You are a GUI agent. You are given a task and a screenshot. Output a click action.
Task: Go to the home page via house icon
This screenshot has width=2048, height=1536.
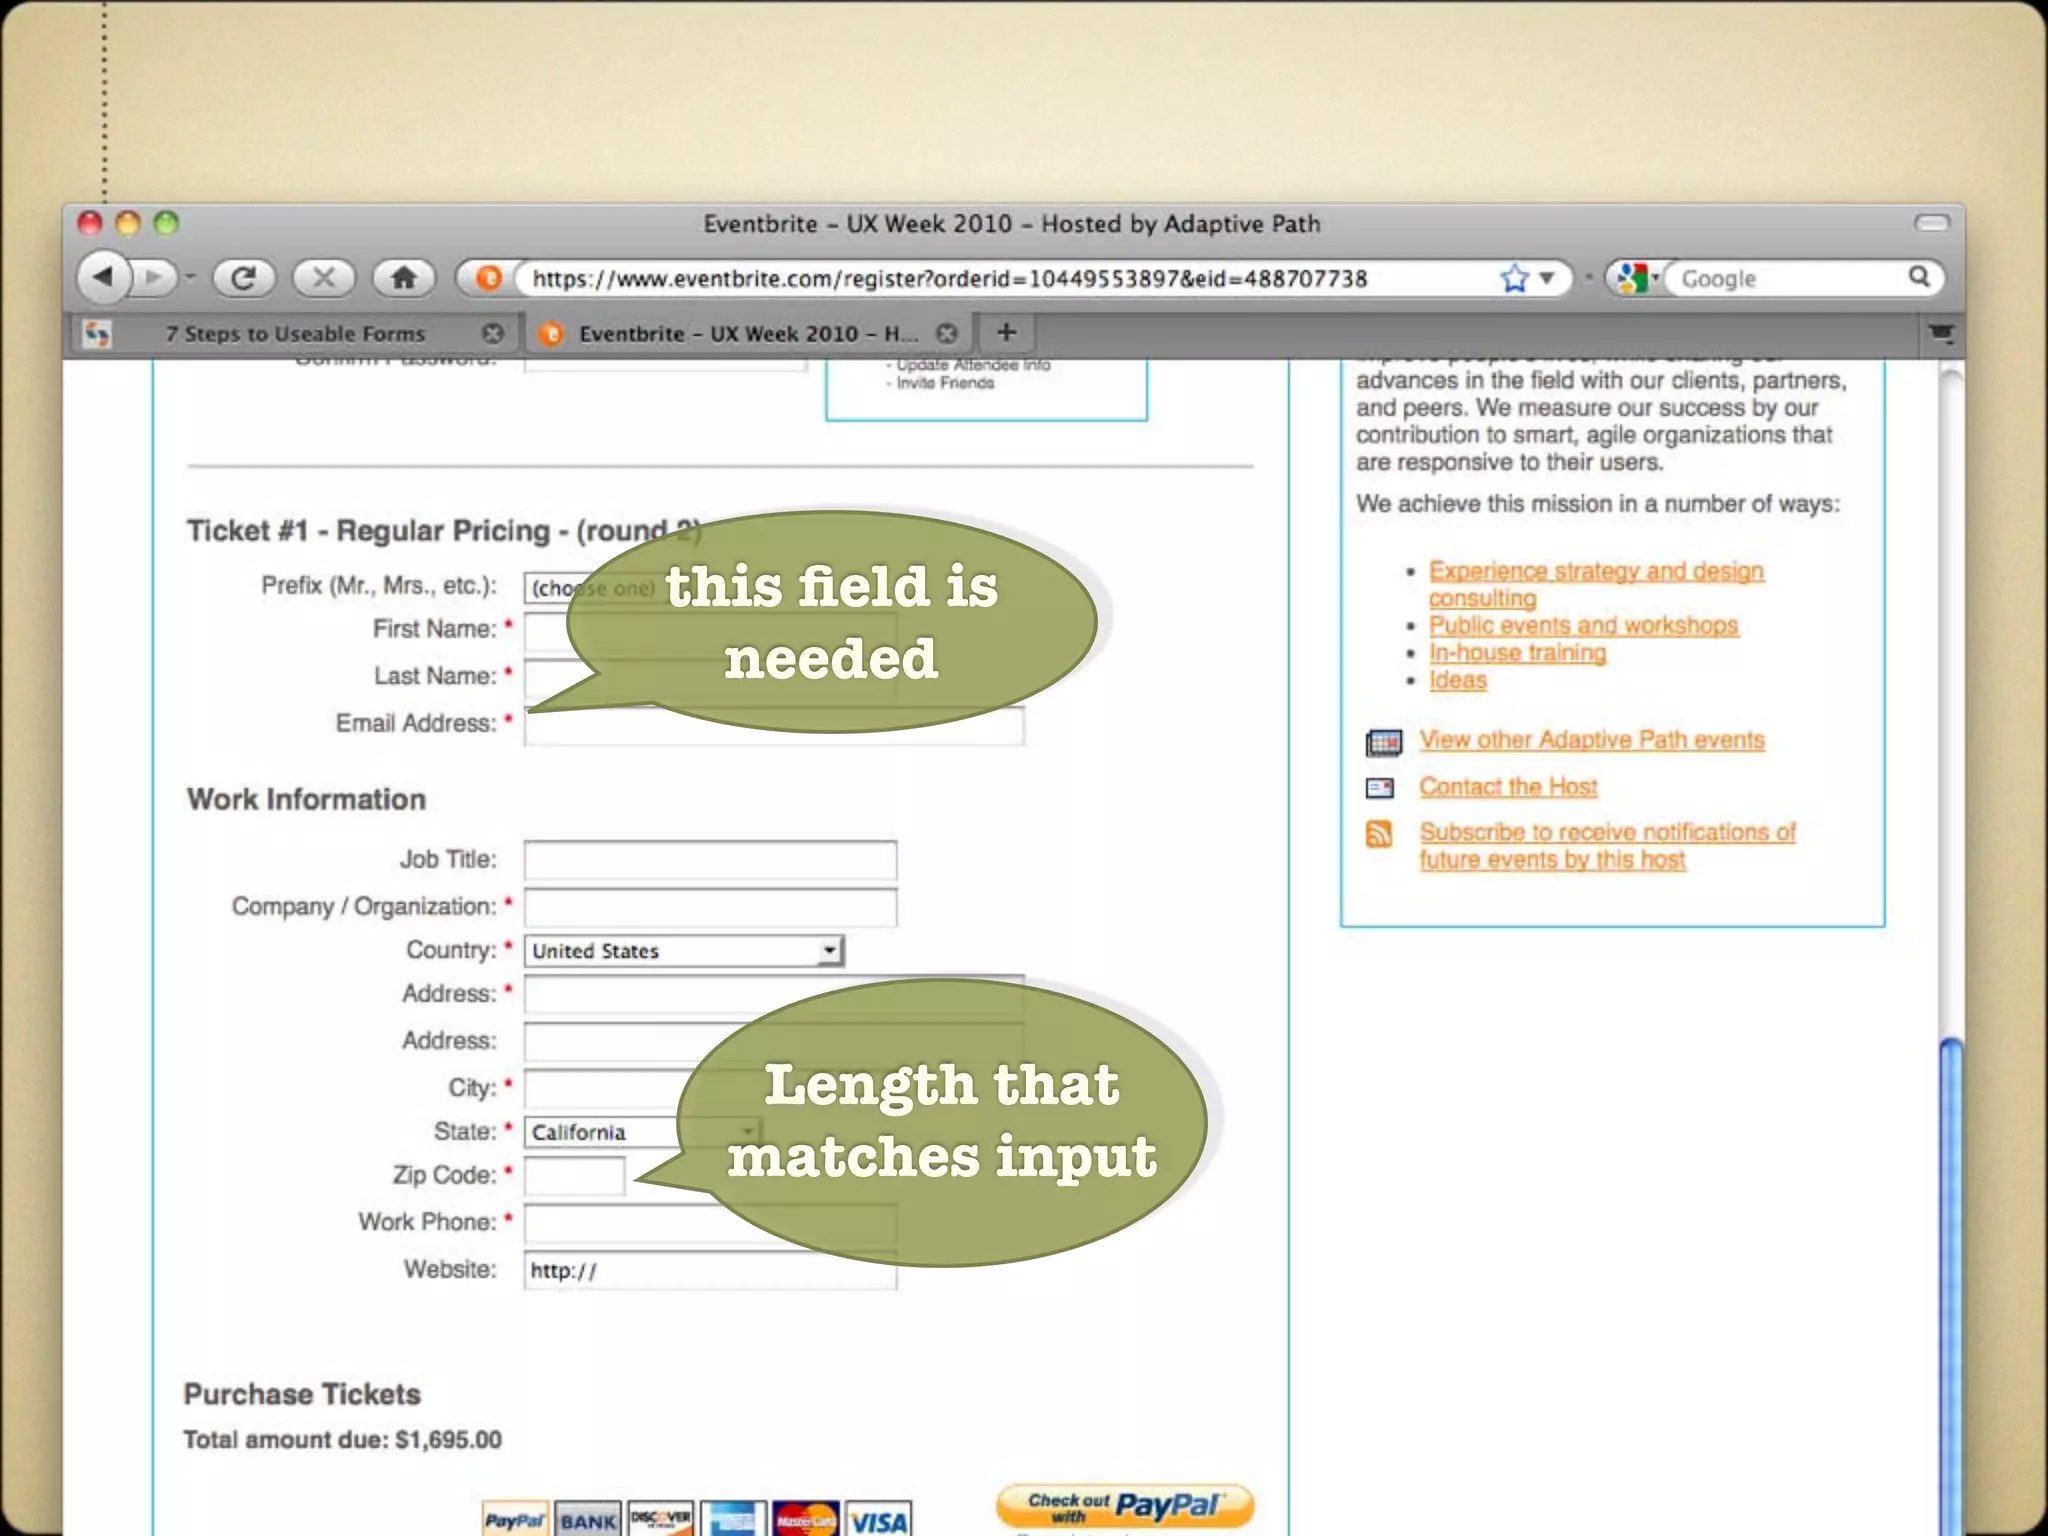tap(404, 277)
